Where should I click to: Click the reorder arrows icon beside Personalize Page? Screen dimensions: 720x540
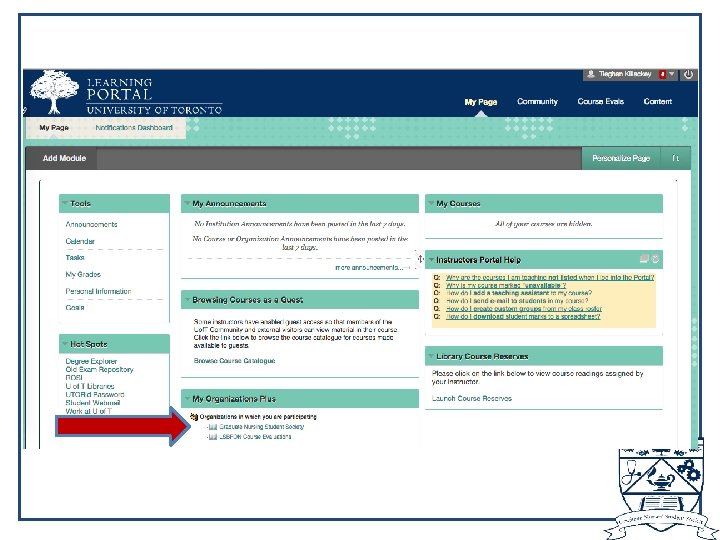pyautogui.click(x=675, y=158)
